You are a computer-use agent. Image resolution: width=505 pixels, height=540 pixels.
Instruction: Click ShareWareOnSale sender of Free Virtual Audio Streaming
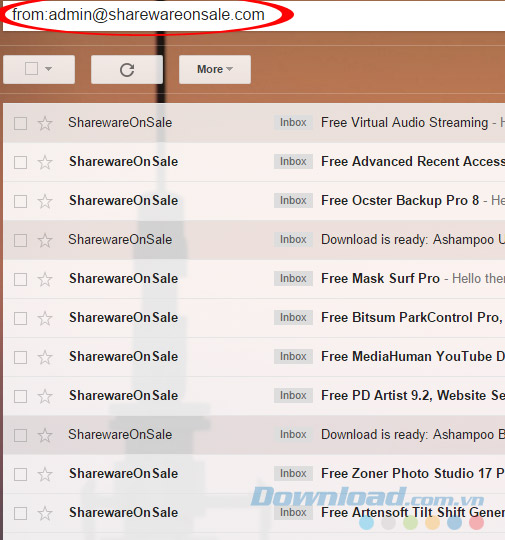click(120, 122)
